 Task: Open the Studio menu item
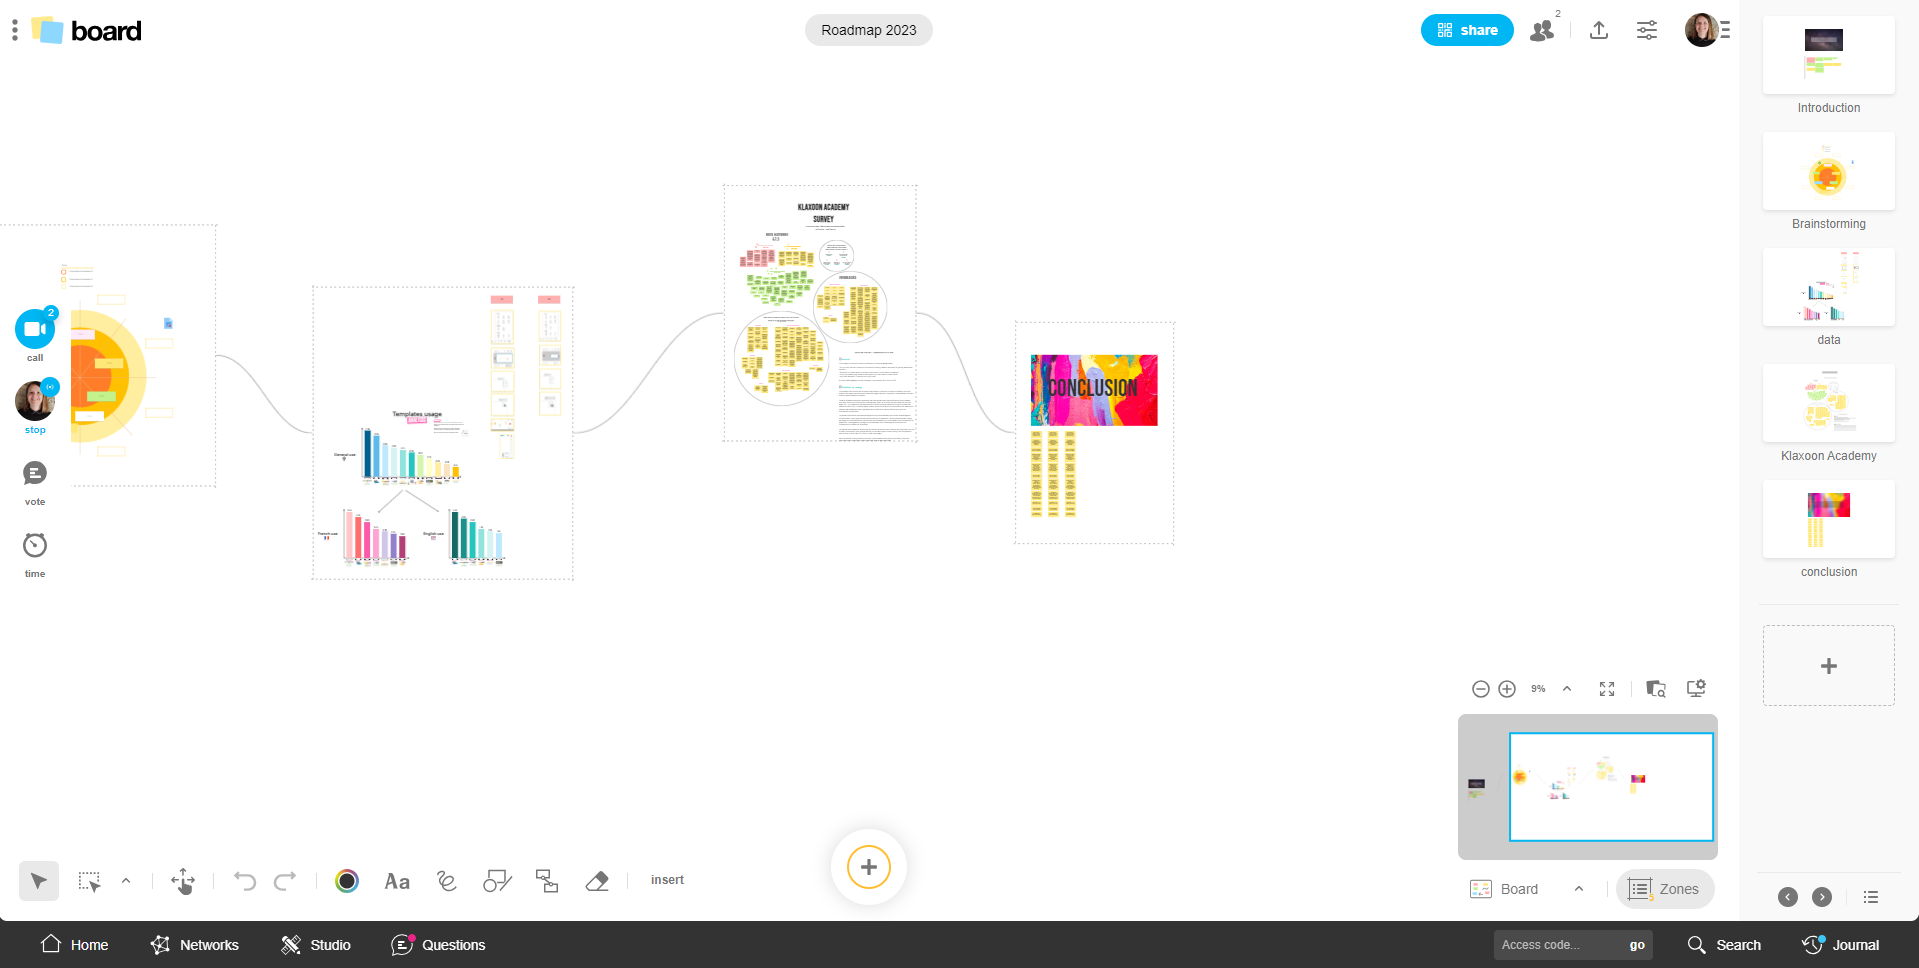coord(316,945)
